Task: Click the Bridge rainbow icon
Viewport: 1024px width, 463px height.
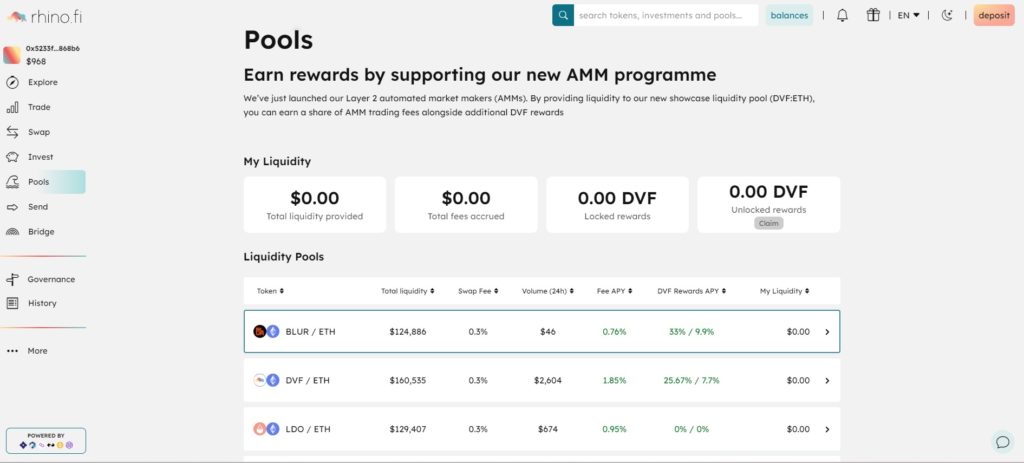Action: coord(12,232)
